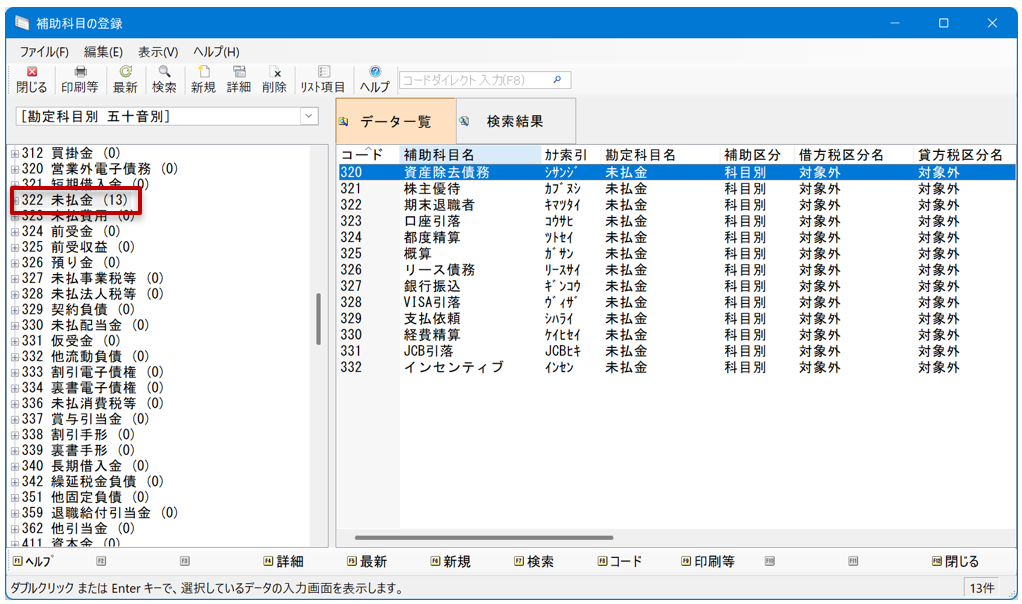Click the F12 閉じる function key button
The image size is (1022, 604).
(956, 562)
